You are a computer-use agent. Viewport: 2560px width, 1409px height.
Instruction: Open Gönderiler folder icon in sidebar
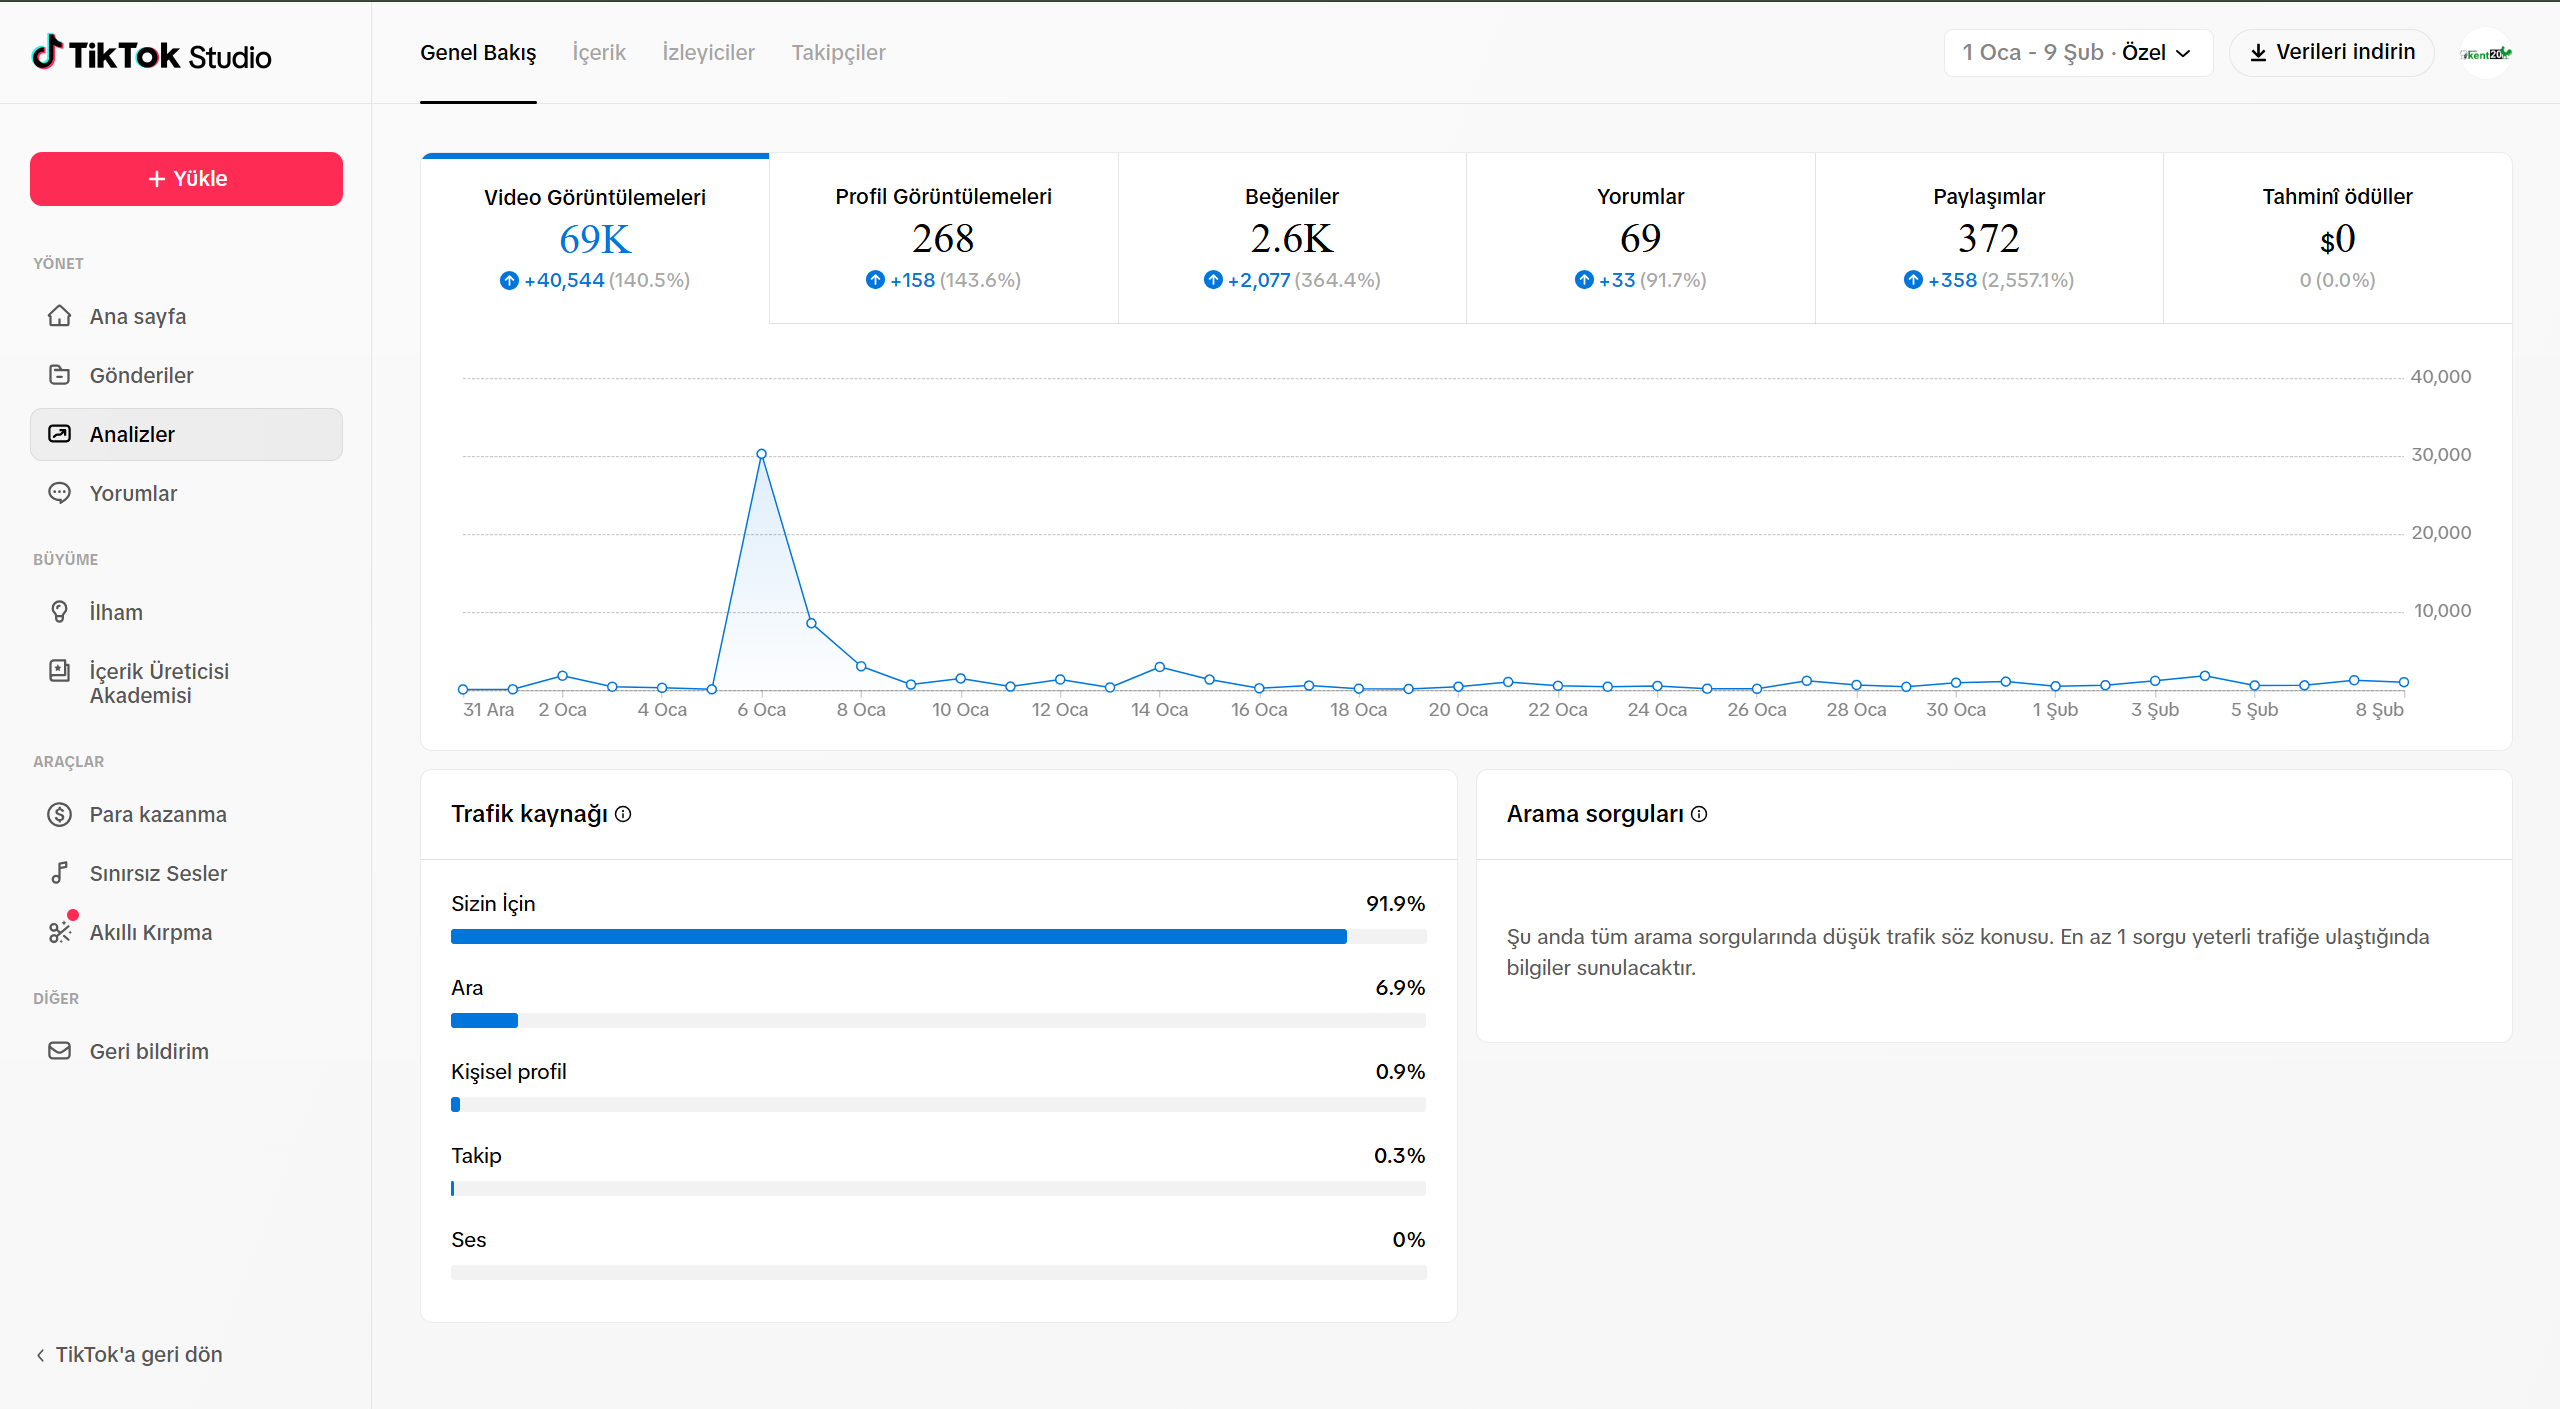[60, 375]
